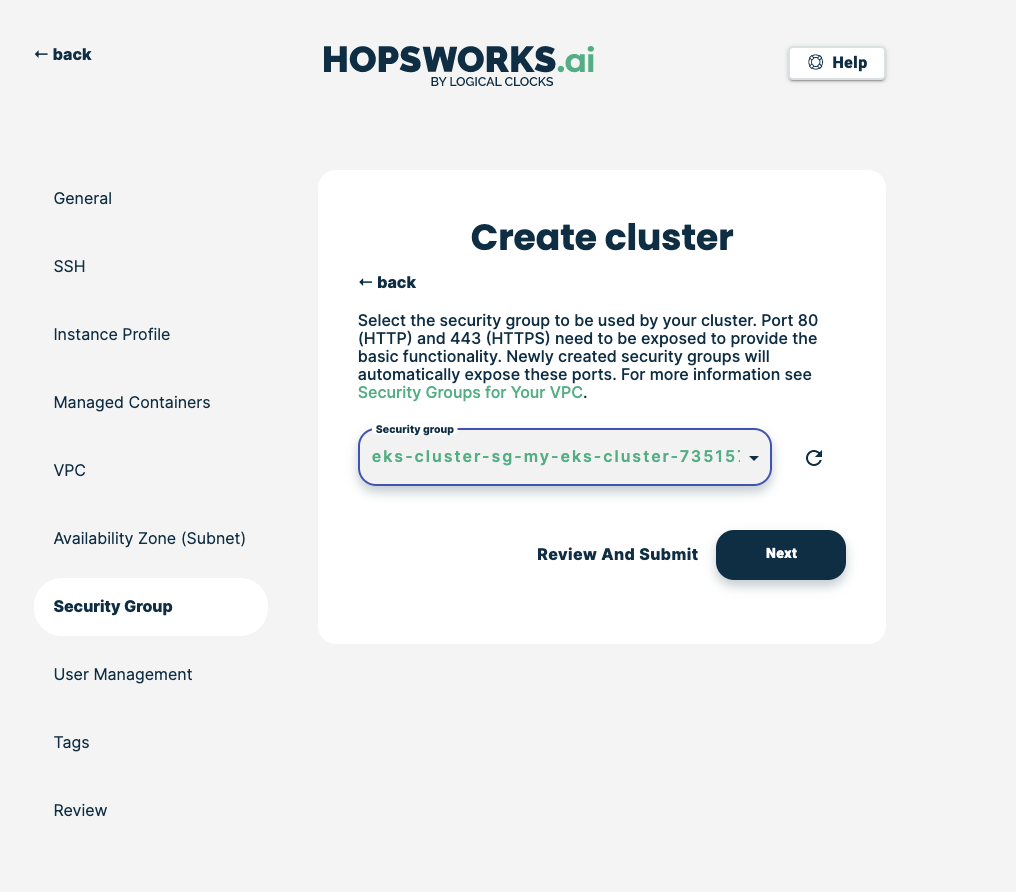Go to the Review step in the sidebar
This screenshot has width=1016, height=892.
click(x=81, y=811)
